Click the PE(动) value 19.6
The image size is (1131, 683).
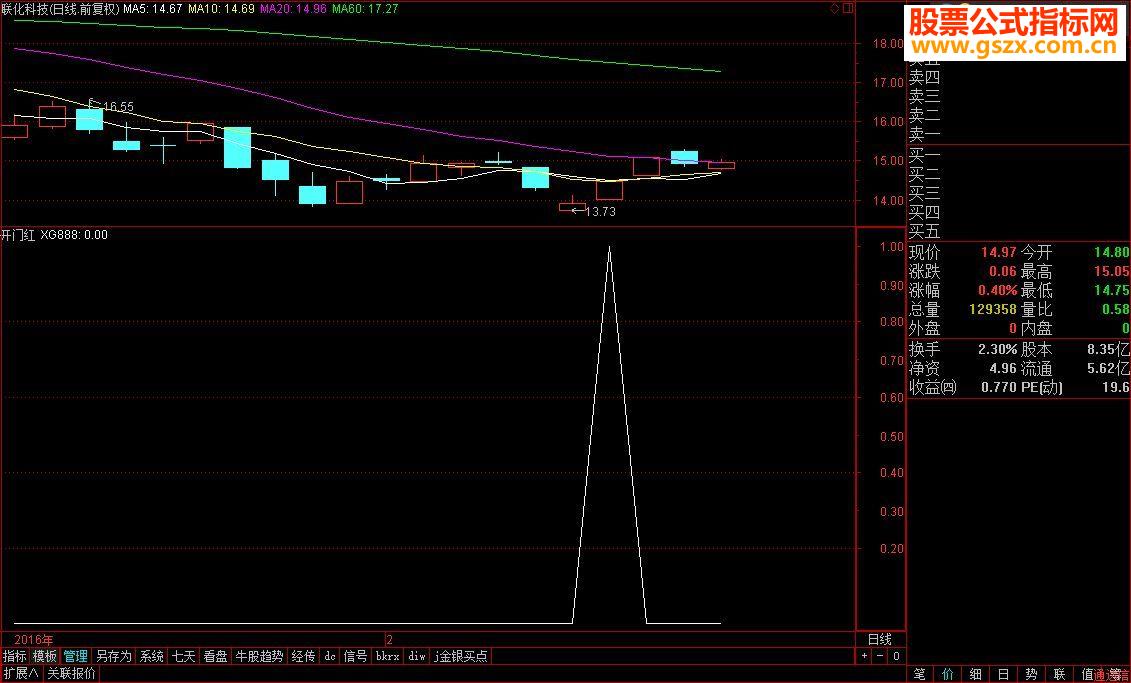tap(1116, 387)
